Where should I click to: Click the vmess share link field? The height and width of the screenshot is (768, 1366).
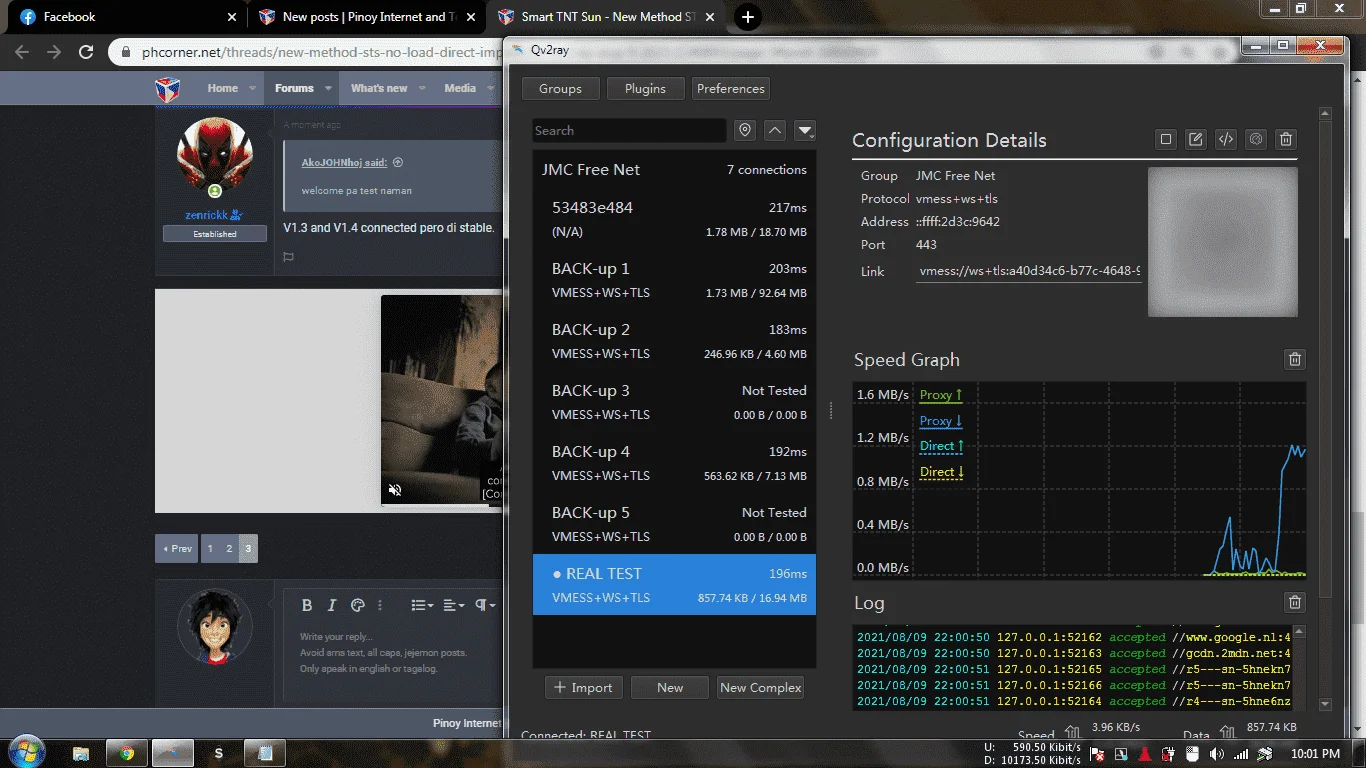pyautogui.click(x=1029, y=272)
